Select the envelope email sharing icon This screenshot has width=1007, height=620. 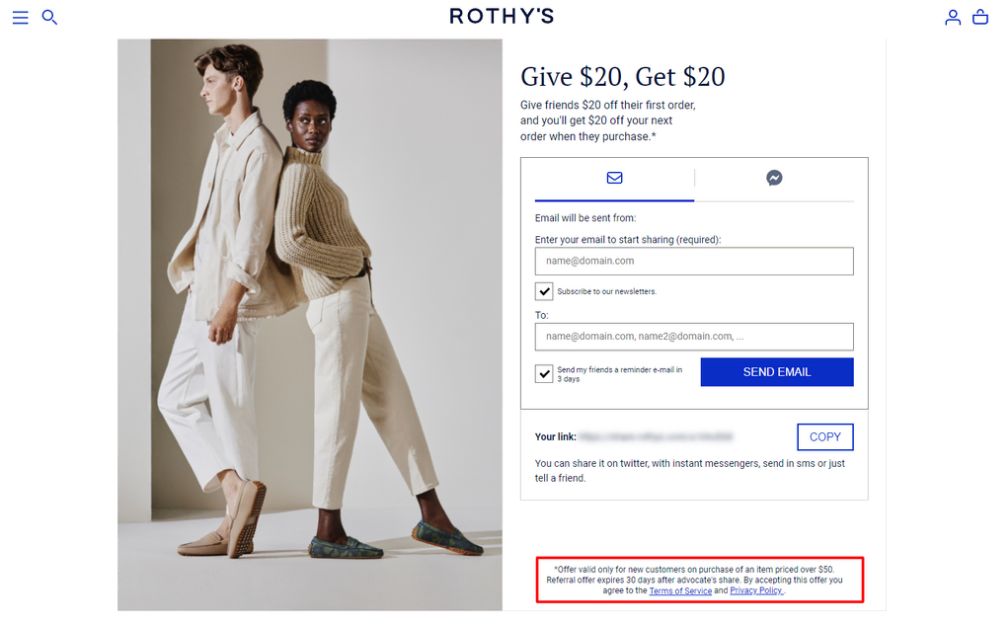point(613,178)
